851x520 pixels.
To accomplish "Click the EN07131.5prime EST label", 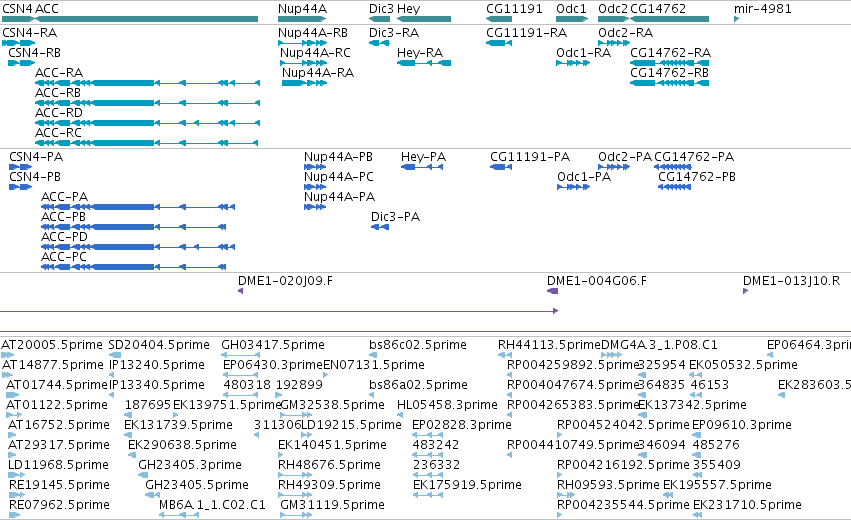I will click(374, 365).
